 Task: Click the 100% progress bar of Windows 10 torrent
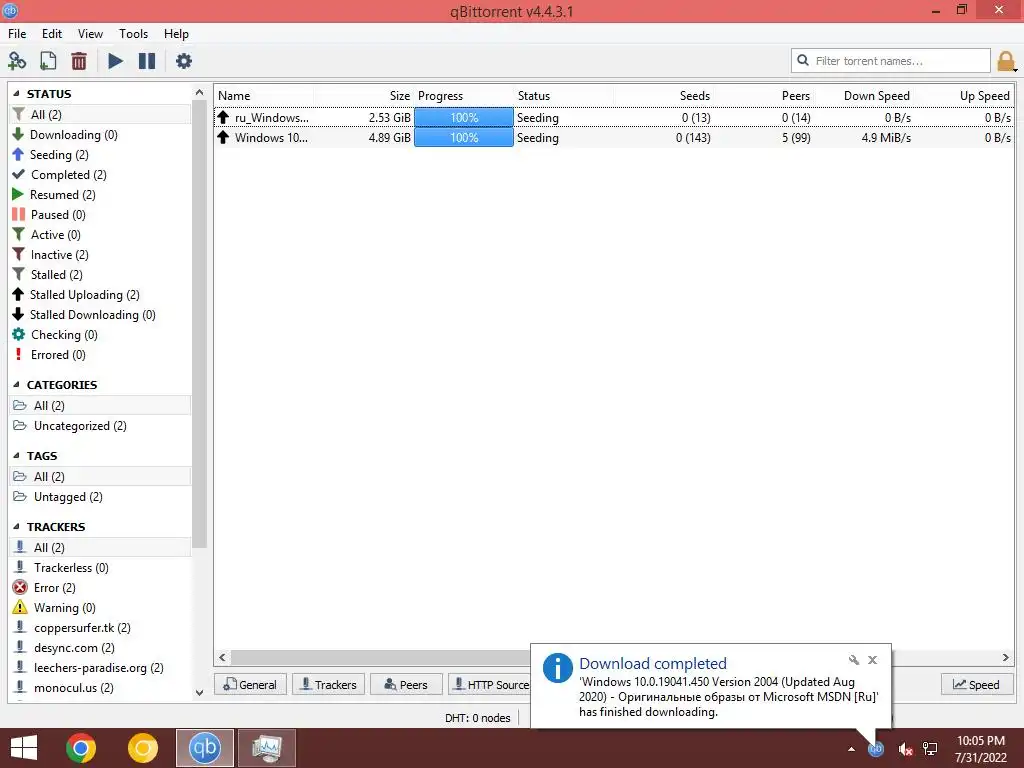coord(464,138)
